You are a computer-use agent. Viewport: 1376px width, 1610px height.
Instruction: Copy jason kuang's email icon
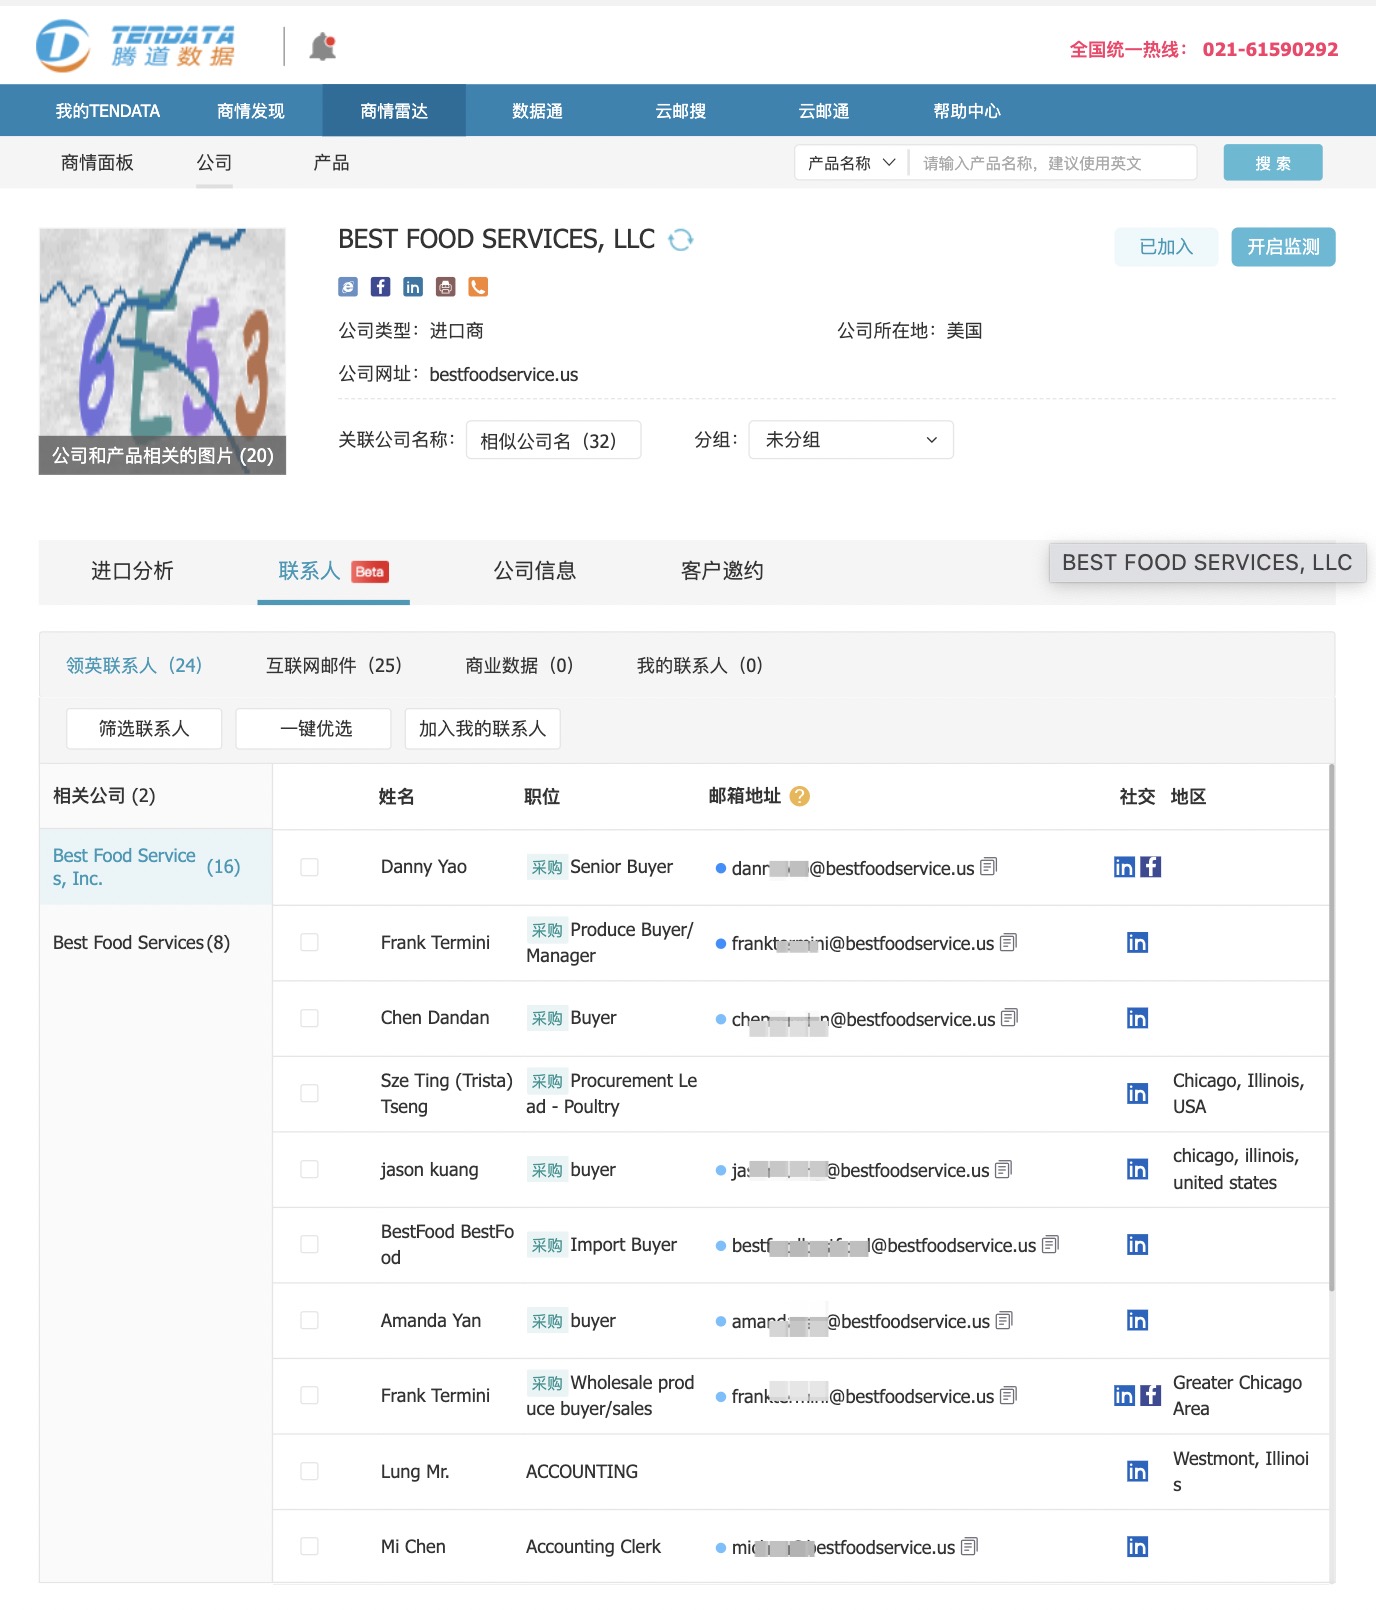point(1004,1169)
